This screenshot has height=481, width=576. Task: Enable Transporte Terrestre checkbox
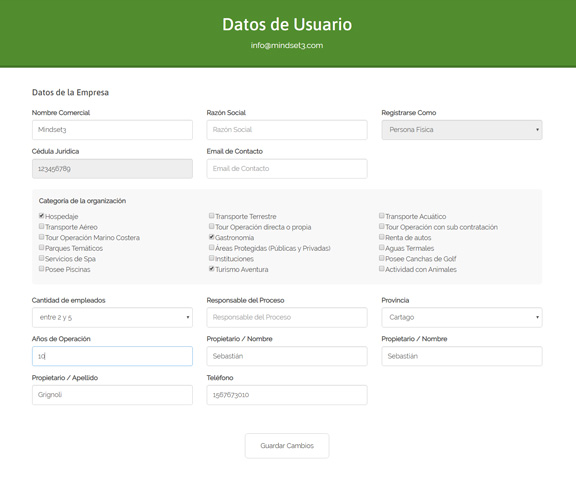coord(212,216)
